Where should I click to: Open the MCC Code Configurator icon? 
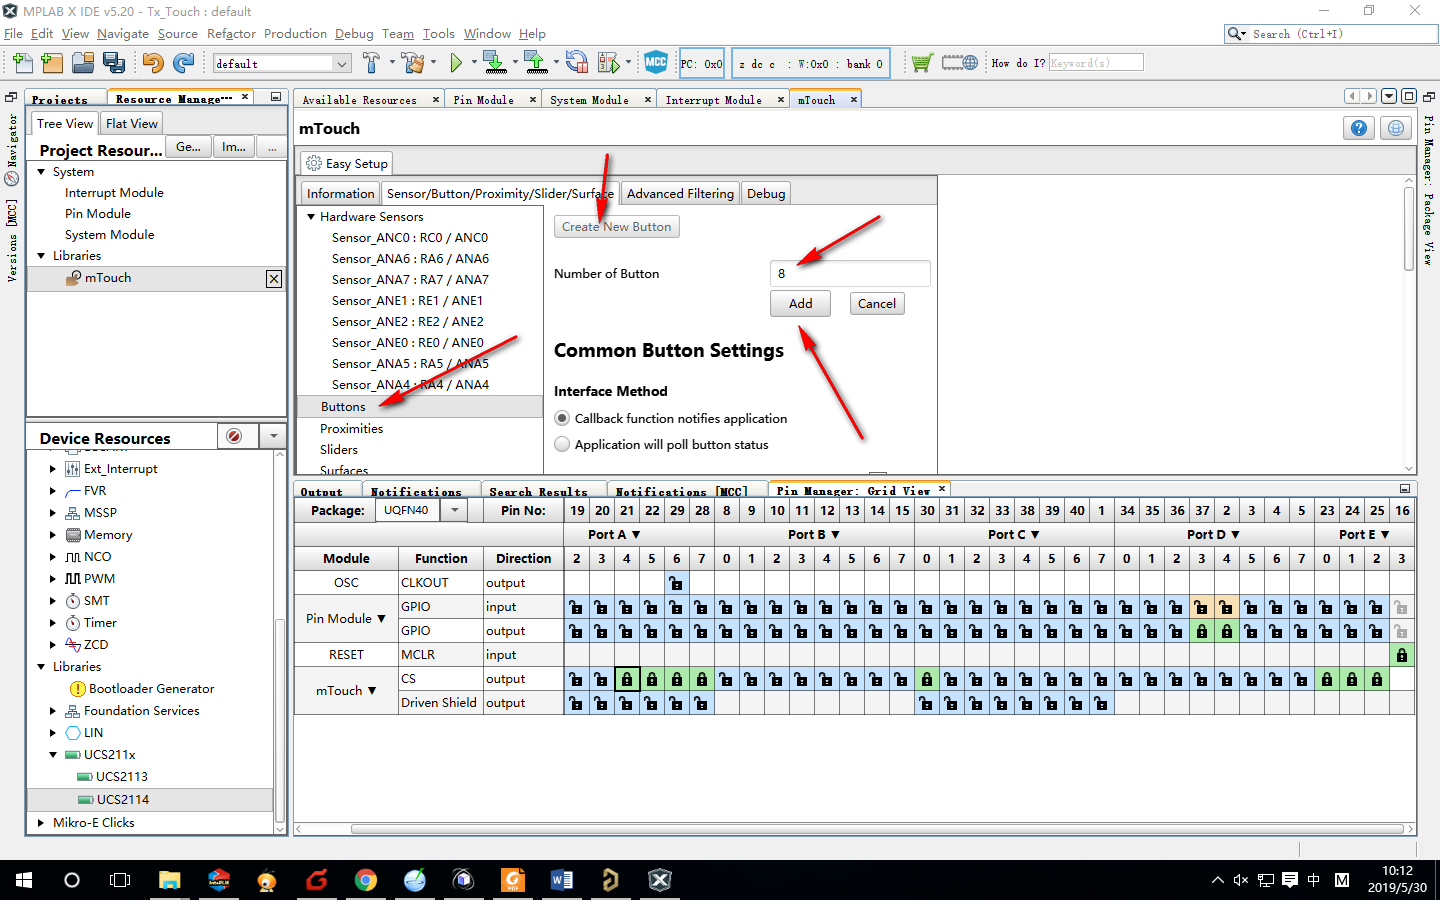(656, 62)
